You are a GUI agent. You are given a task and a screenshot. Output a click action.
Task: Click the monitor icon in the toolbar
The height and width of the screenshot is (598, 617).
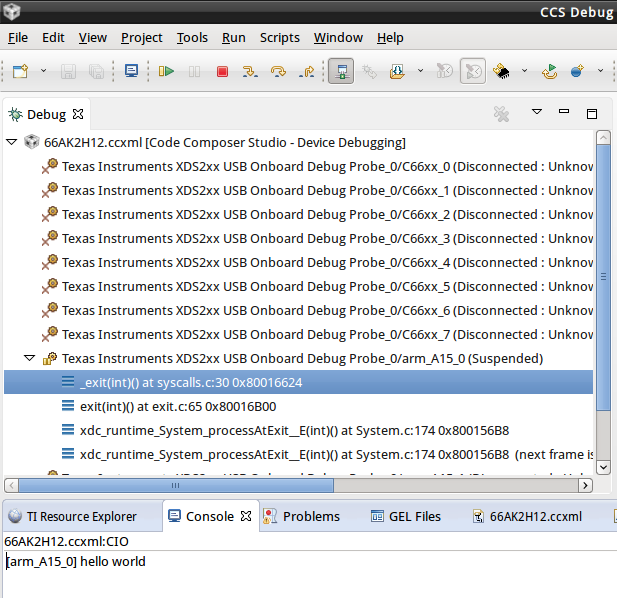point(131,71)
